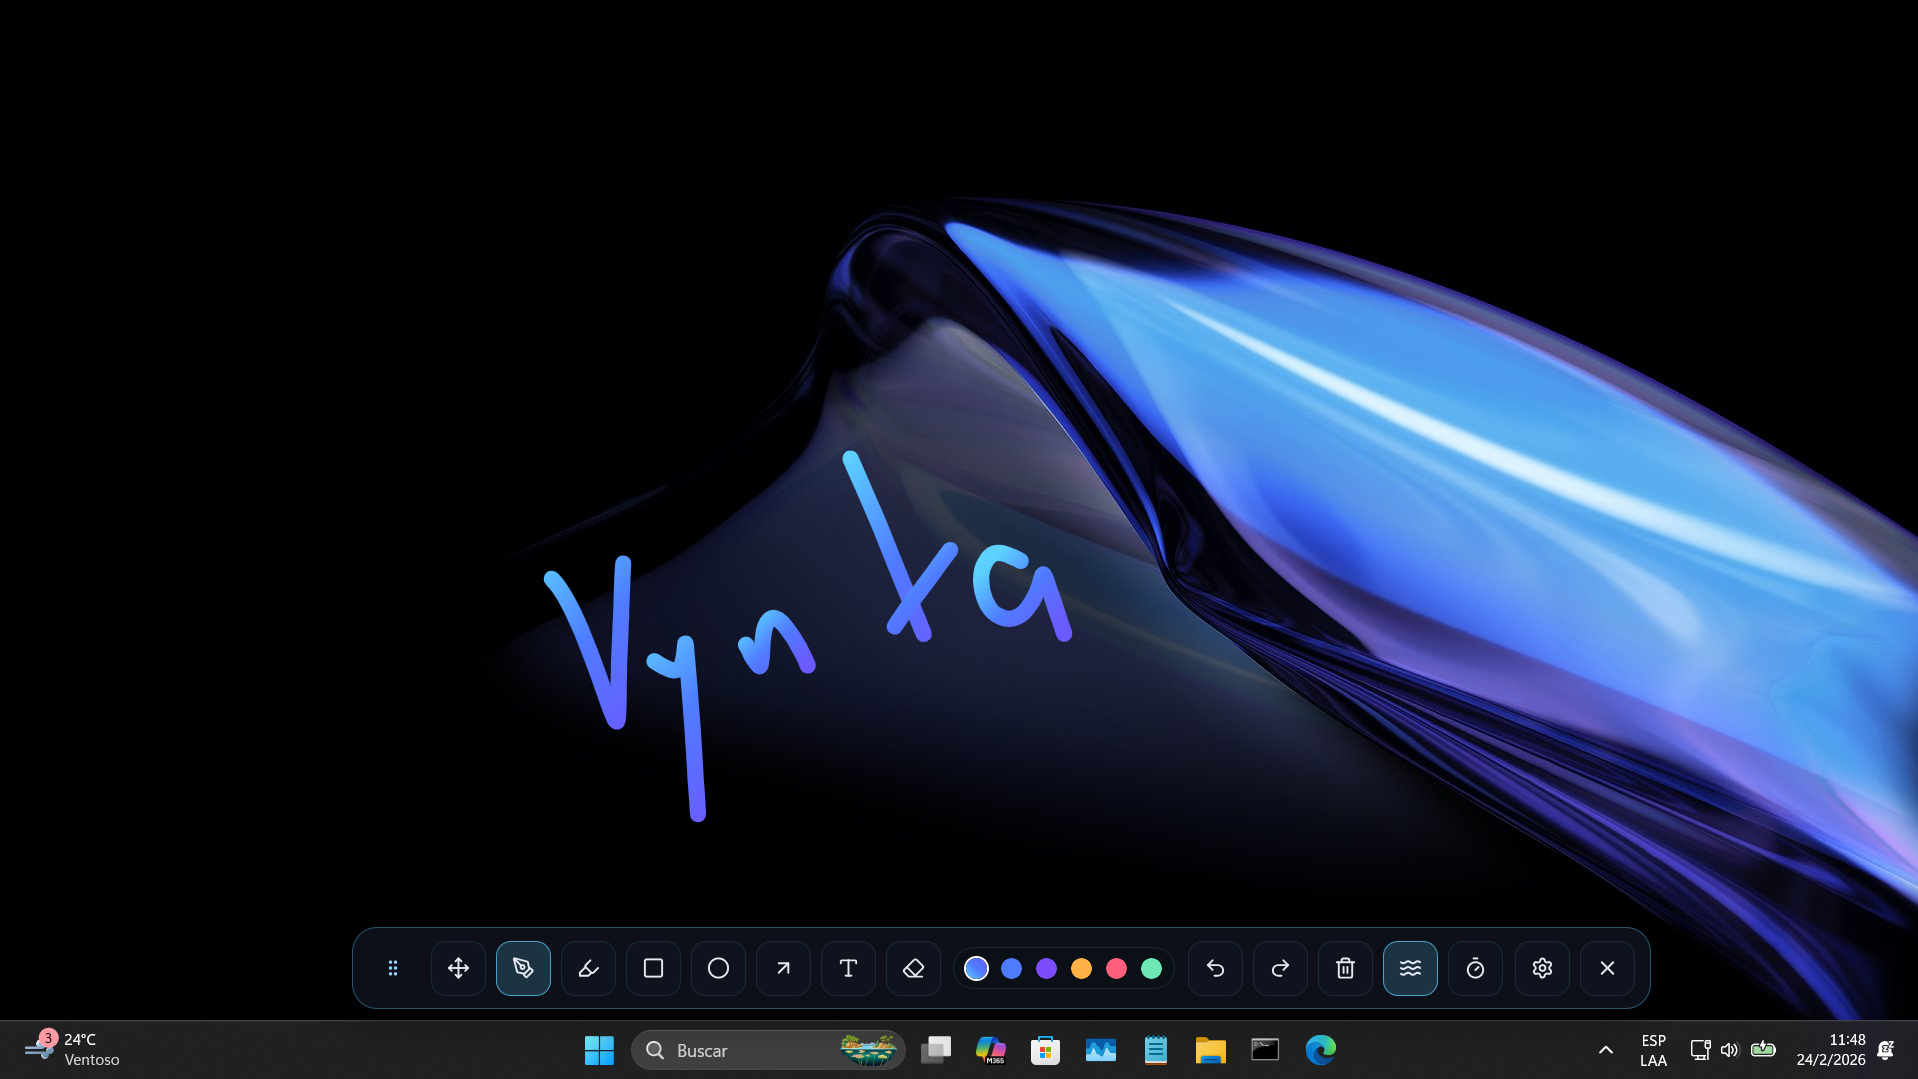Viewport: 1918px width, 1079px height.
Task: Check battery status tray icon
Action: [x=1763, y=1049]
